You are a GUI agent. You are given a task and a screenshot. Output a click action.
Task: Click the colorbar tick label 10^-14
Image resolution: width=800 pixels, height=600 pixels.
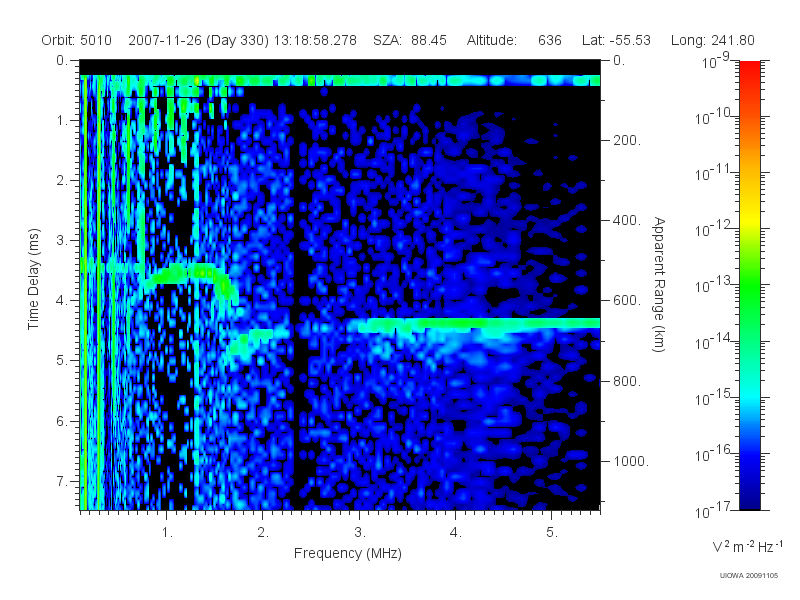coord(714,341)
